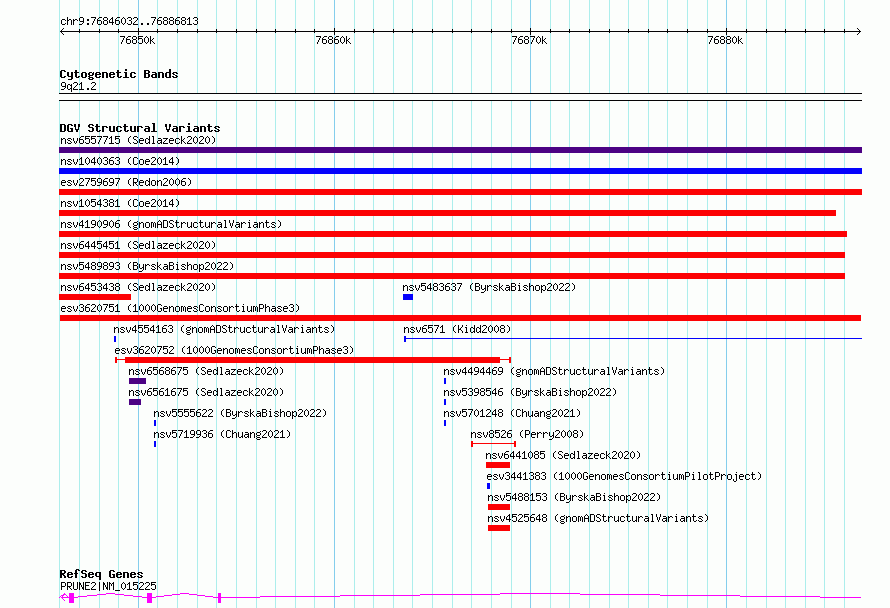This screenshot has width=890, height=608.
Task: Select the red bar under nsv5488153
Action: click(x=499, y=507)
